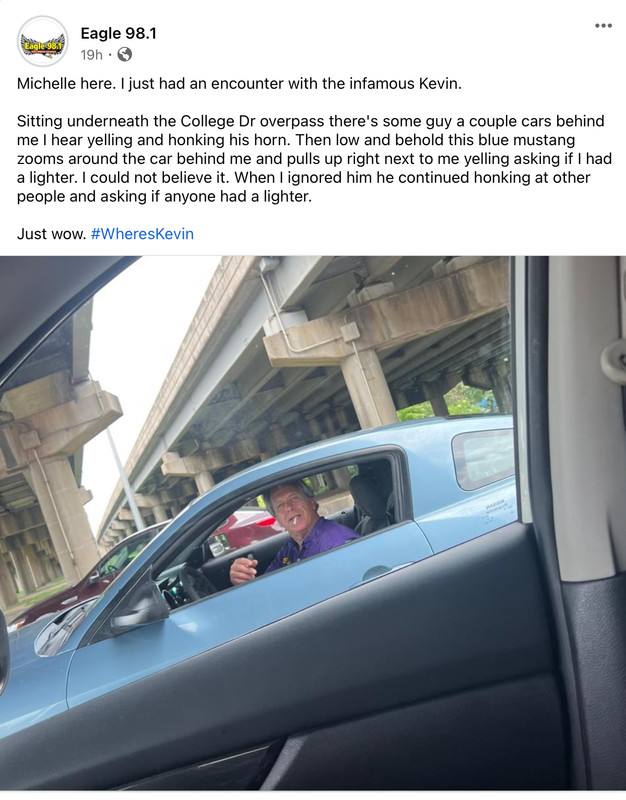626x800 pixels.
Task: Open the Eagle 98.1 page name link
Action: click(118, 34)
